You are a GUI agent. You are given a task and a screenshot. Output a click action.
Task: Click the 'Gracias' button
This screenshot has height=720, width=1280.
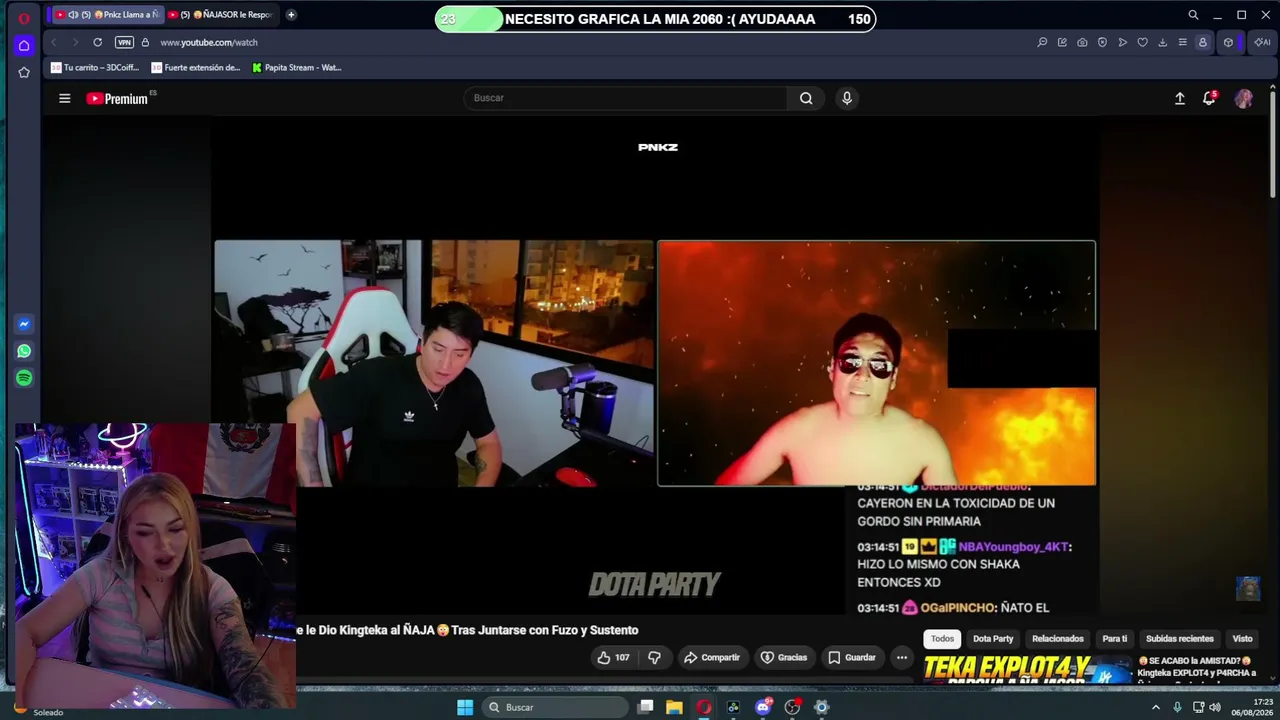click(783, 657)
